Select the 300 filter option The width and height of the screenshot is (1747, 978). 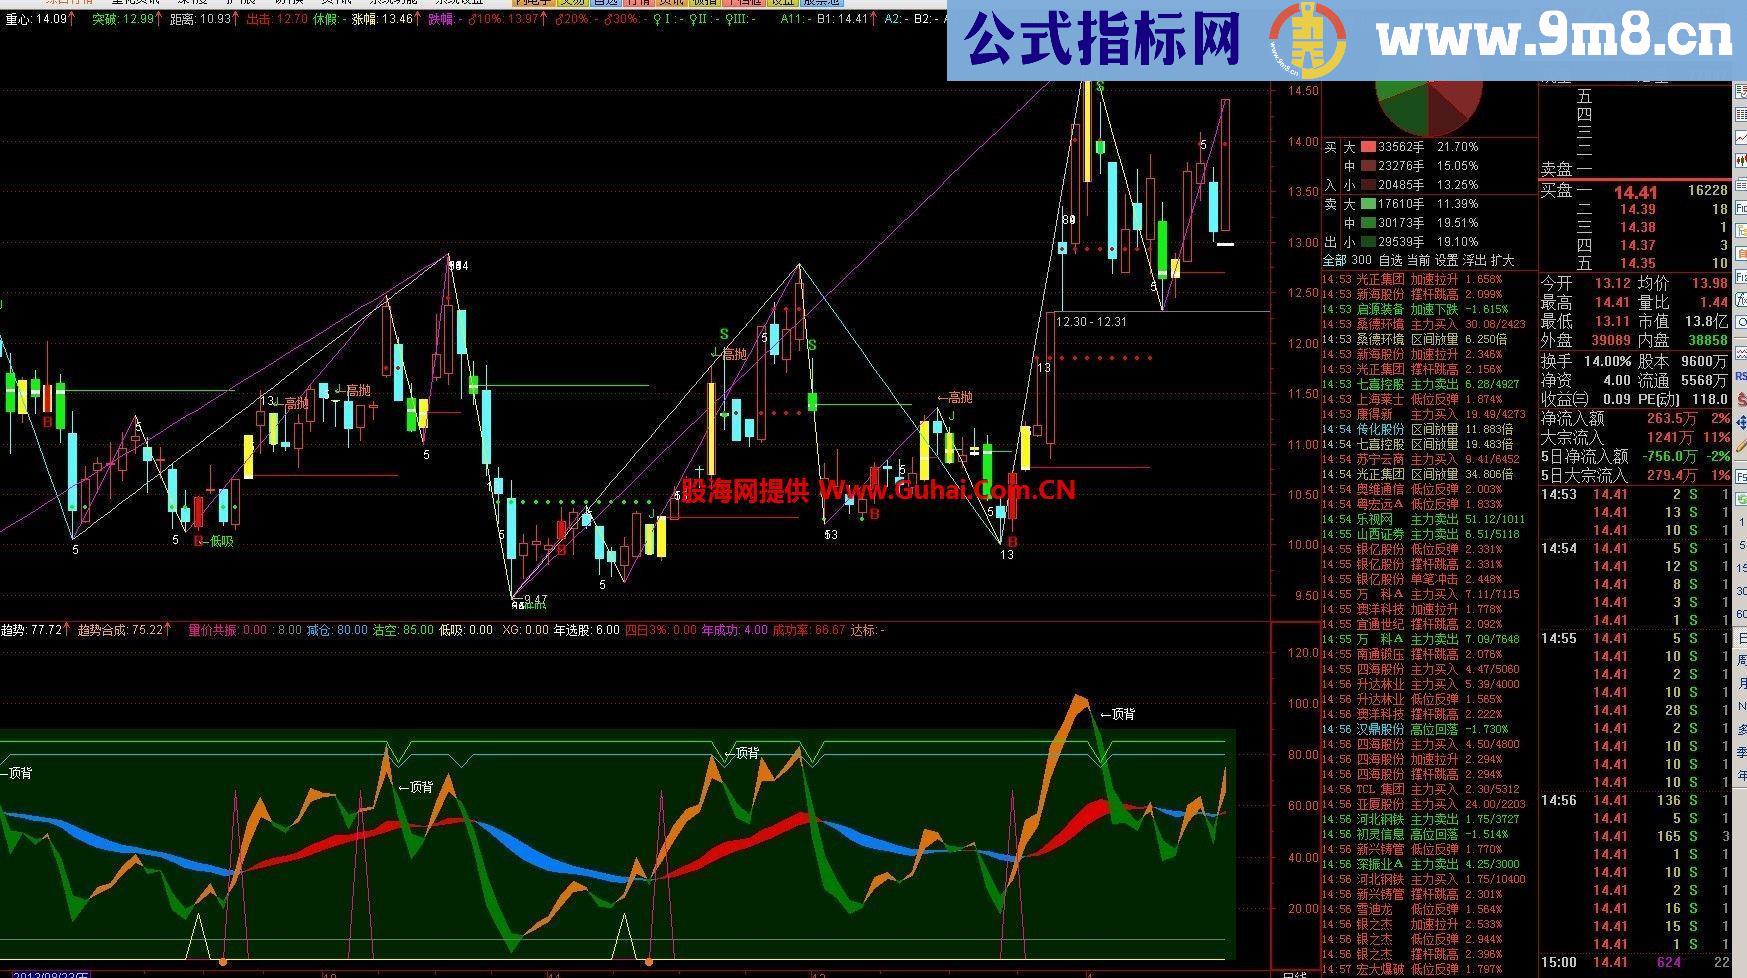click(1362, 260)
